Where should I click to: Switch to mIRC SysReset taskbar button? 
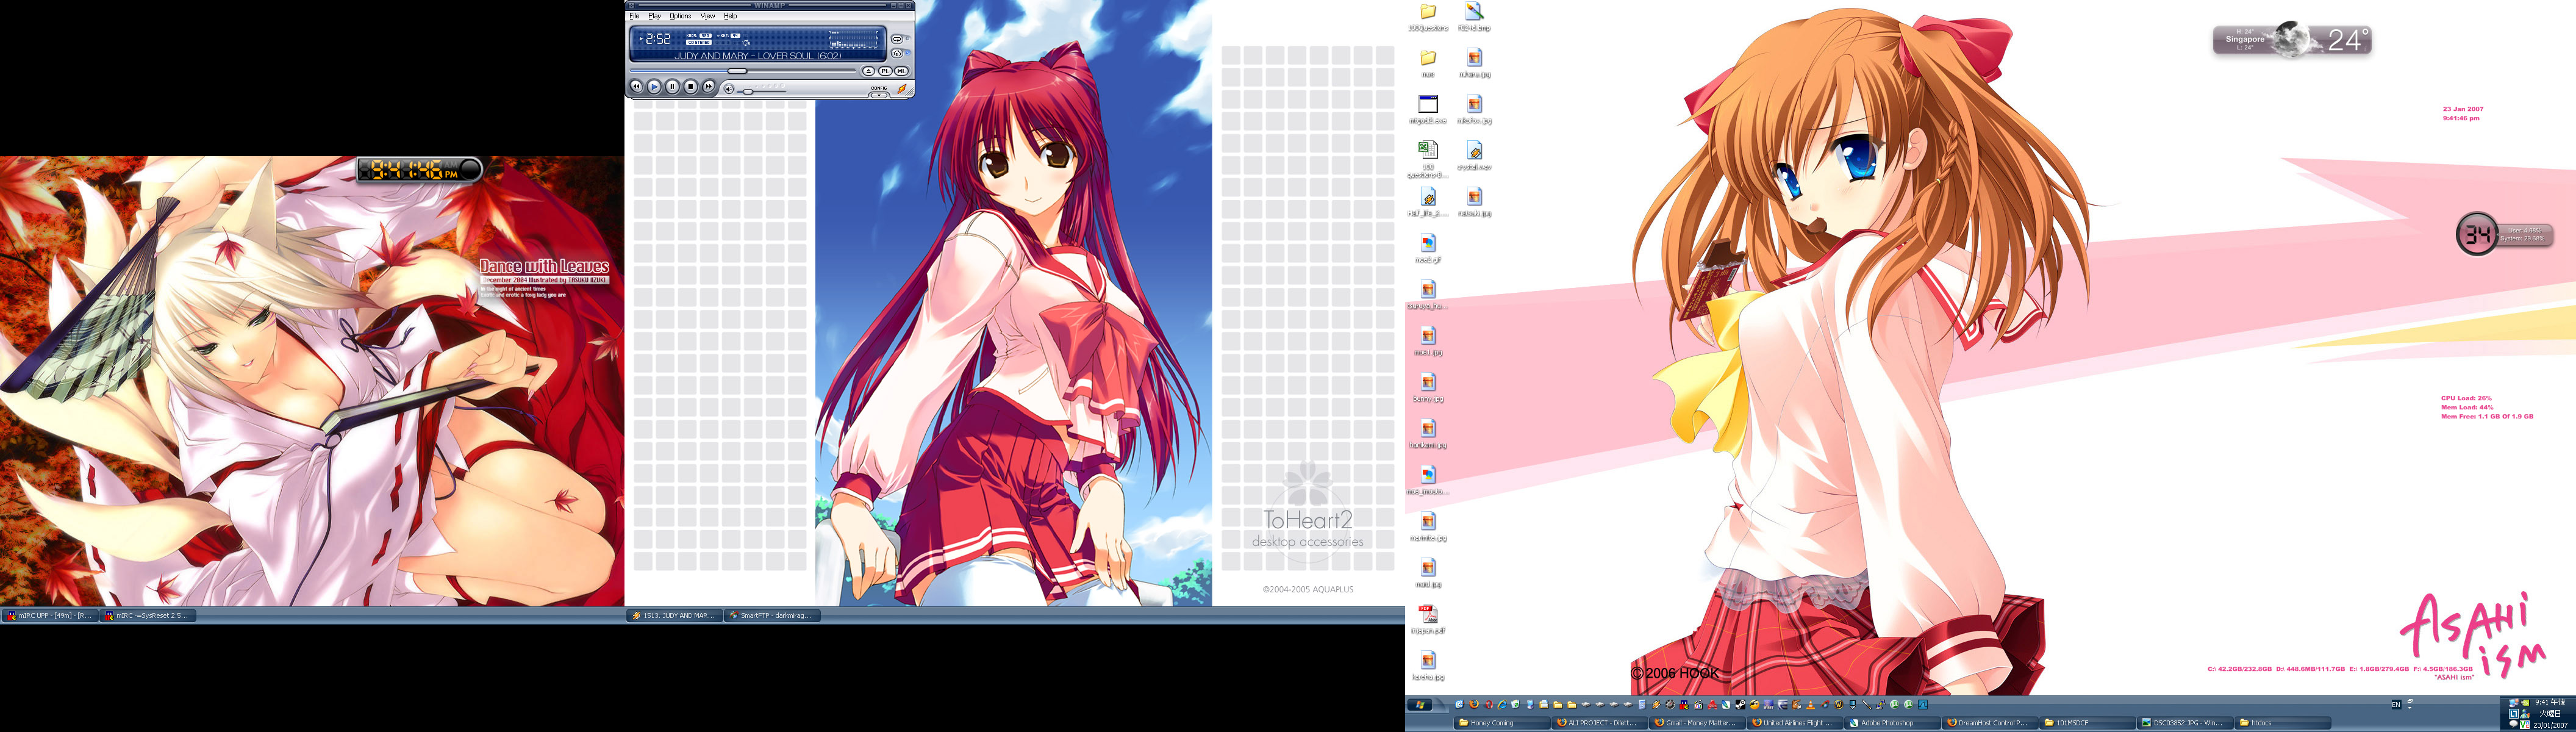(x=147, y=616)
